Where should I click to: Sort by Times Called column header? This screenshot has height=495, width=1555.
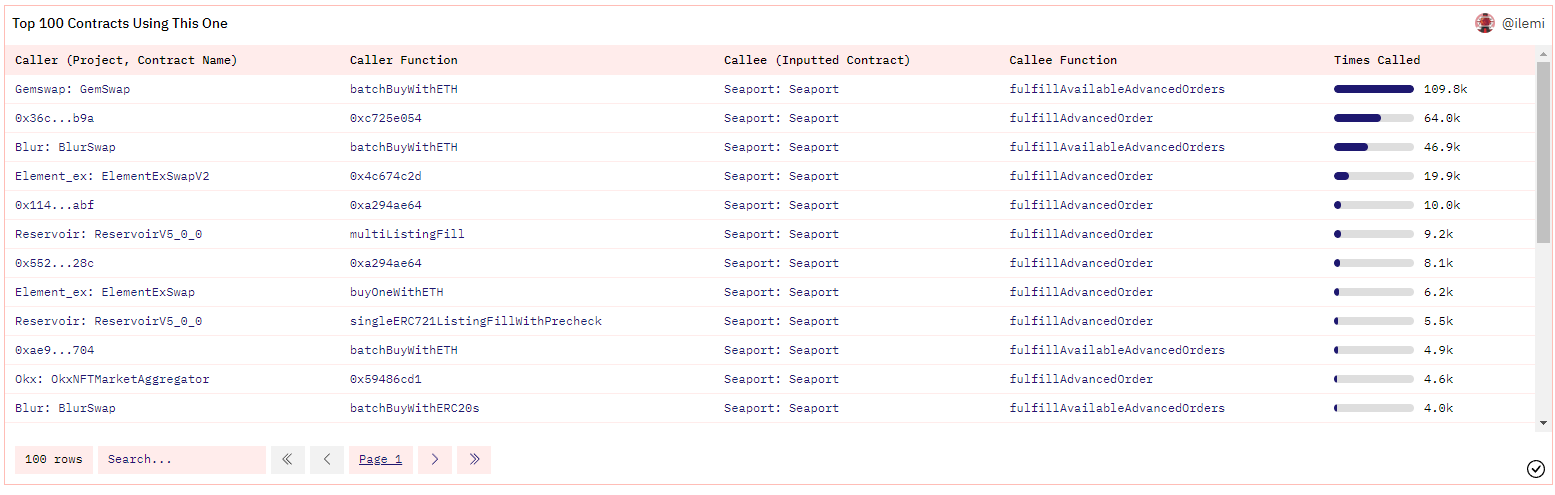pyautogui.click(x=1377, y=60)
